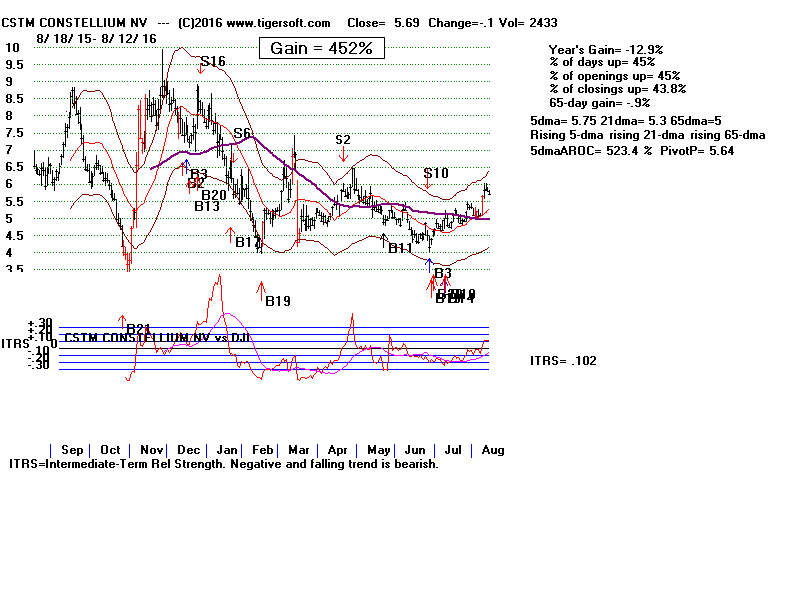
Task: Select the S6 sell signal label
Action: 242,134
